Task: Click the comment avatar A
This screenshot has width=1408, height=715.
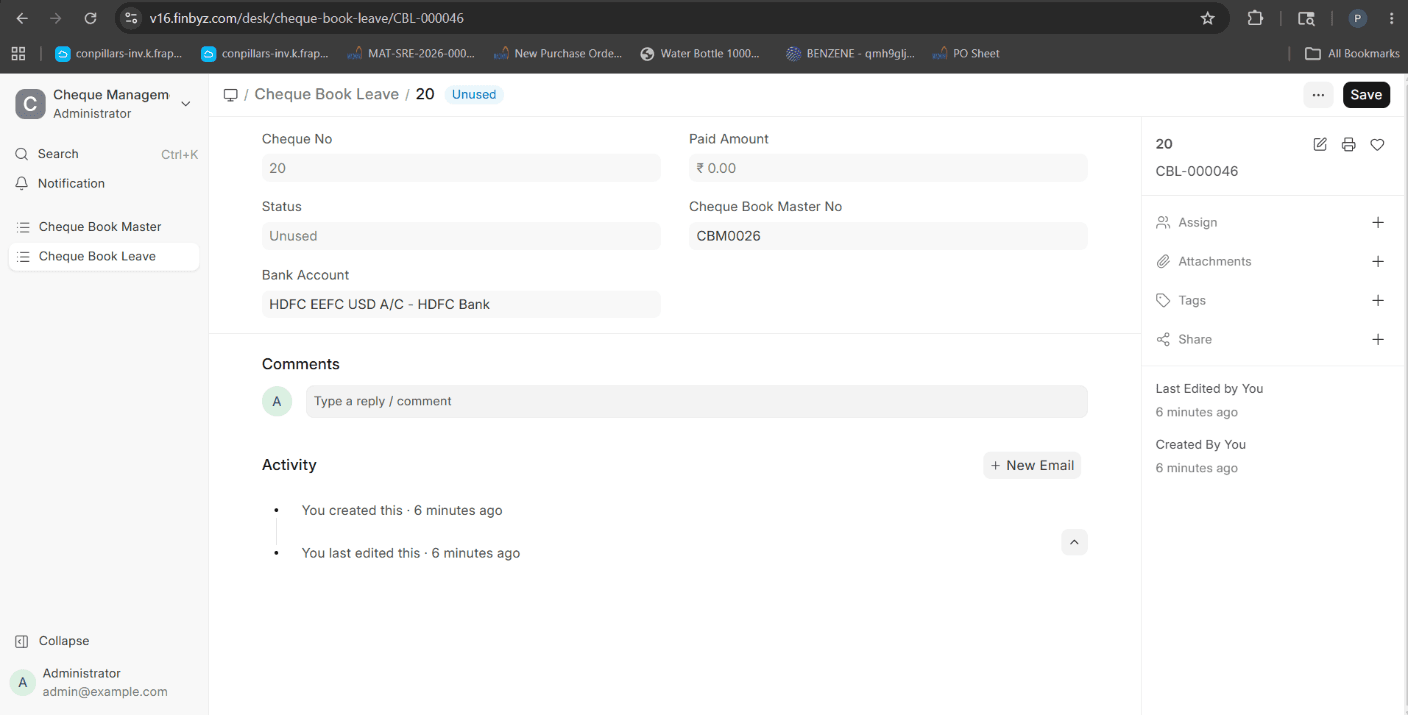Action: [277, 401]
